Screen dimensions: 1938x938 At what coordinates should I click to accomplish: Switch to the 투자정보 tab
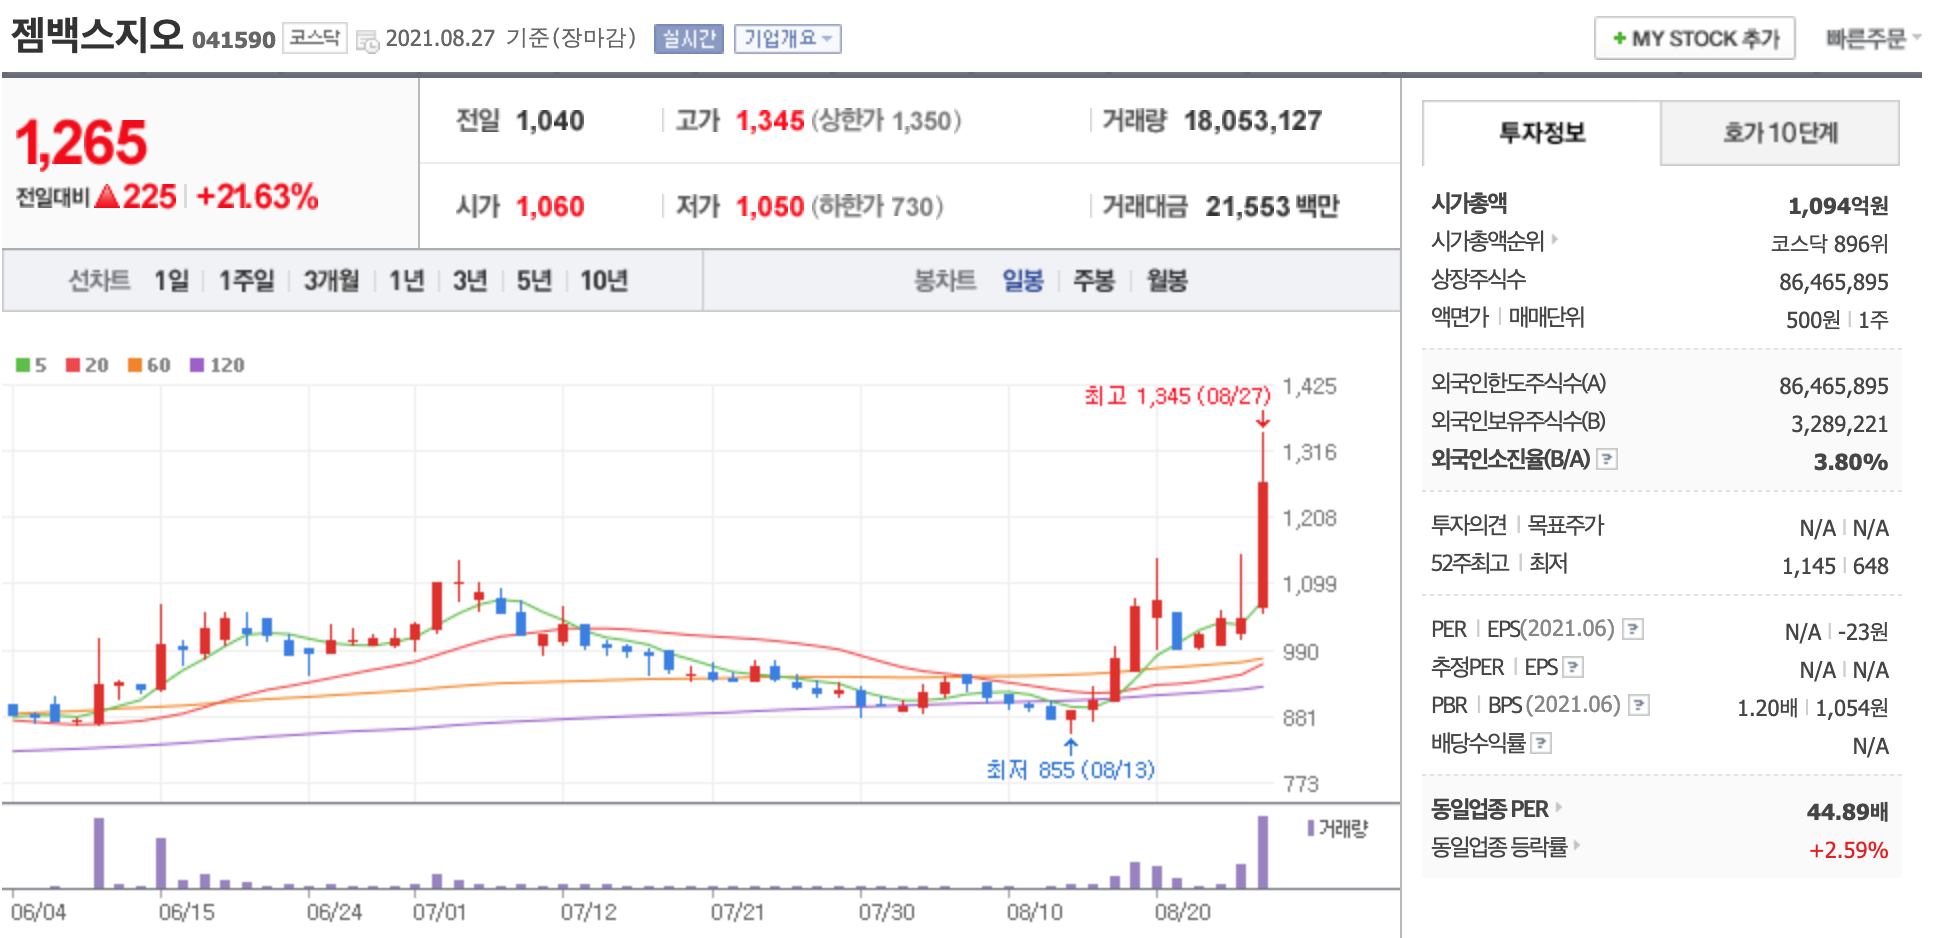point(1541,133)
